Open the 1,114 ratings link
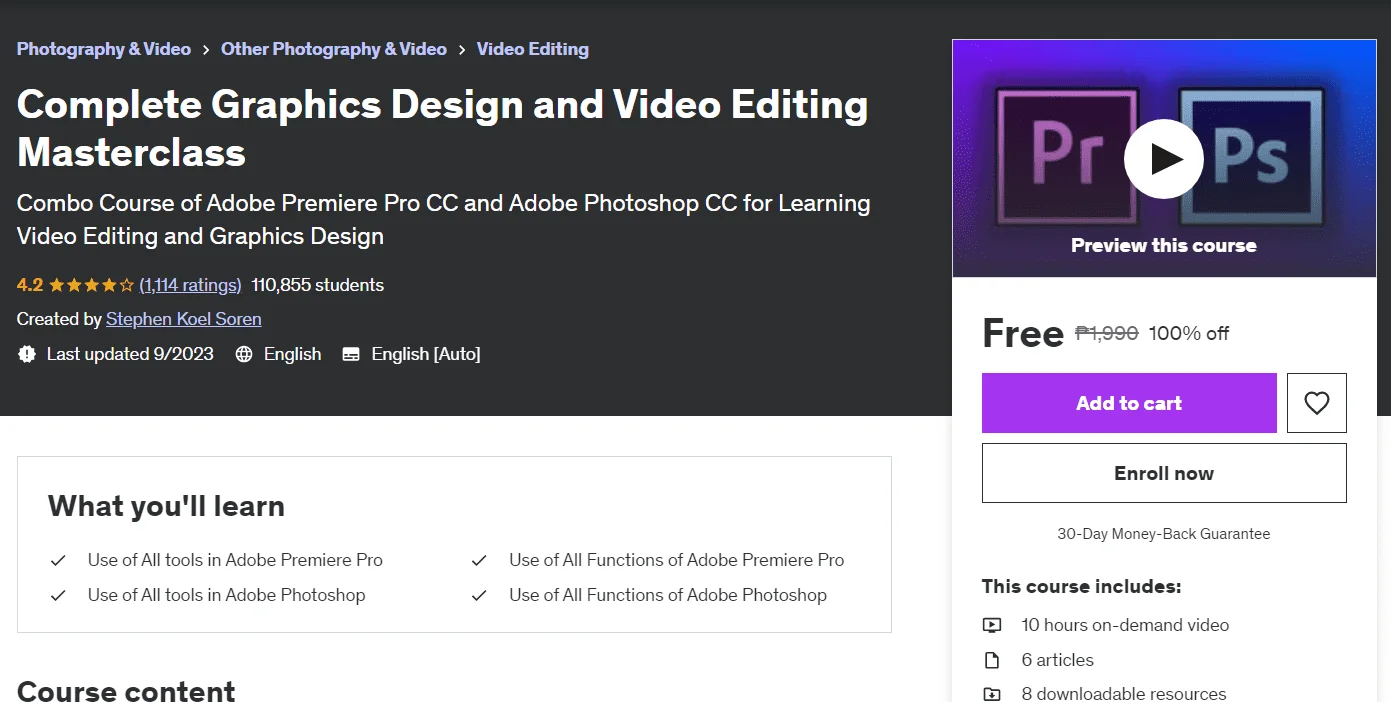The image size is (1391, 702). (190, 285)
